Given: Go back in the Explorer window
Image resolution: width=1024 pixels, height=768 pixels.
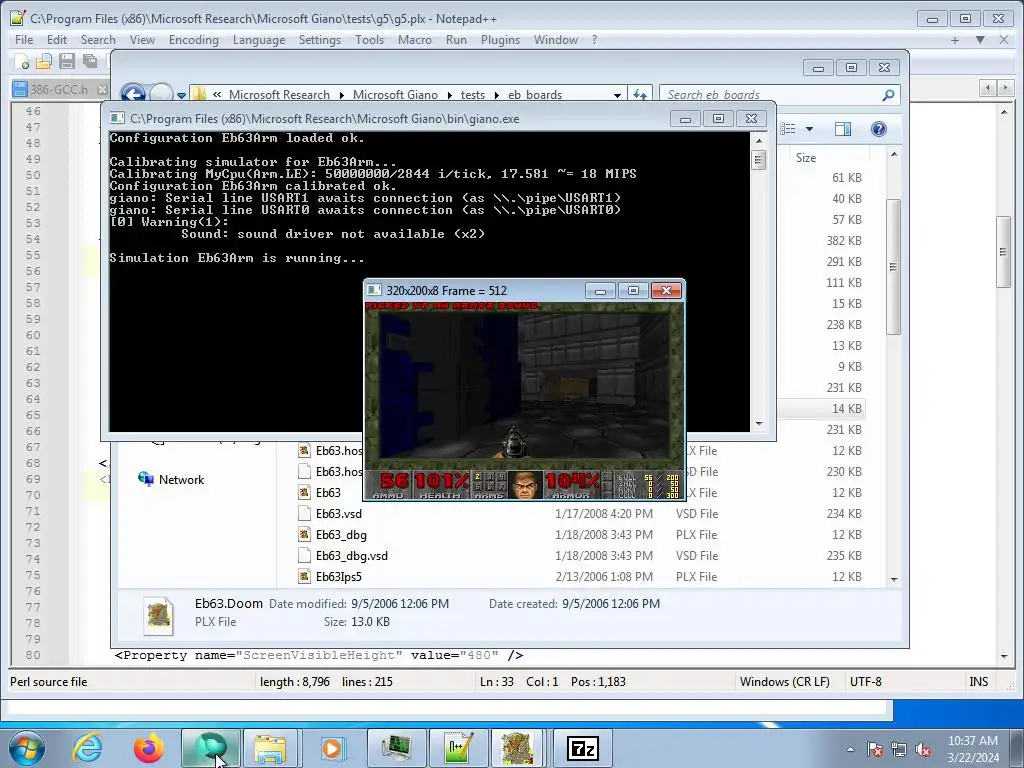Looking at the screenshot, I should click(x=133, y=94).
